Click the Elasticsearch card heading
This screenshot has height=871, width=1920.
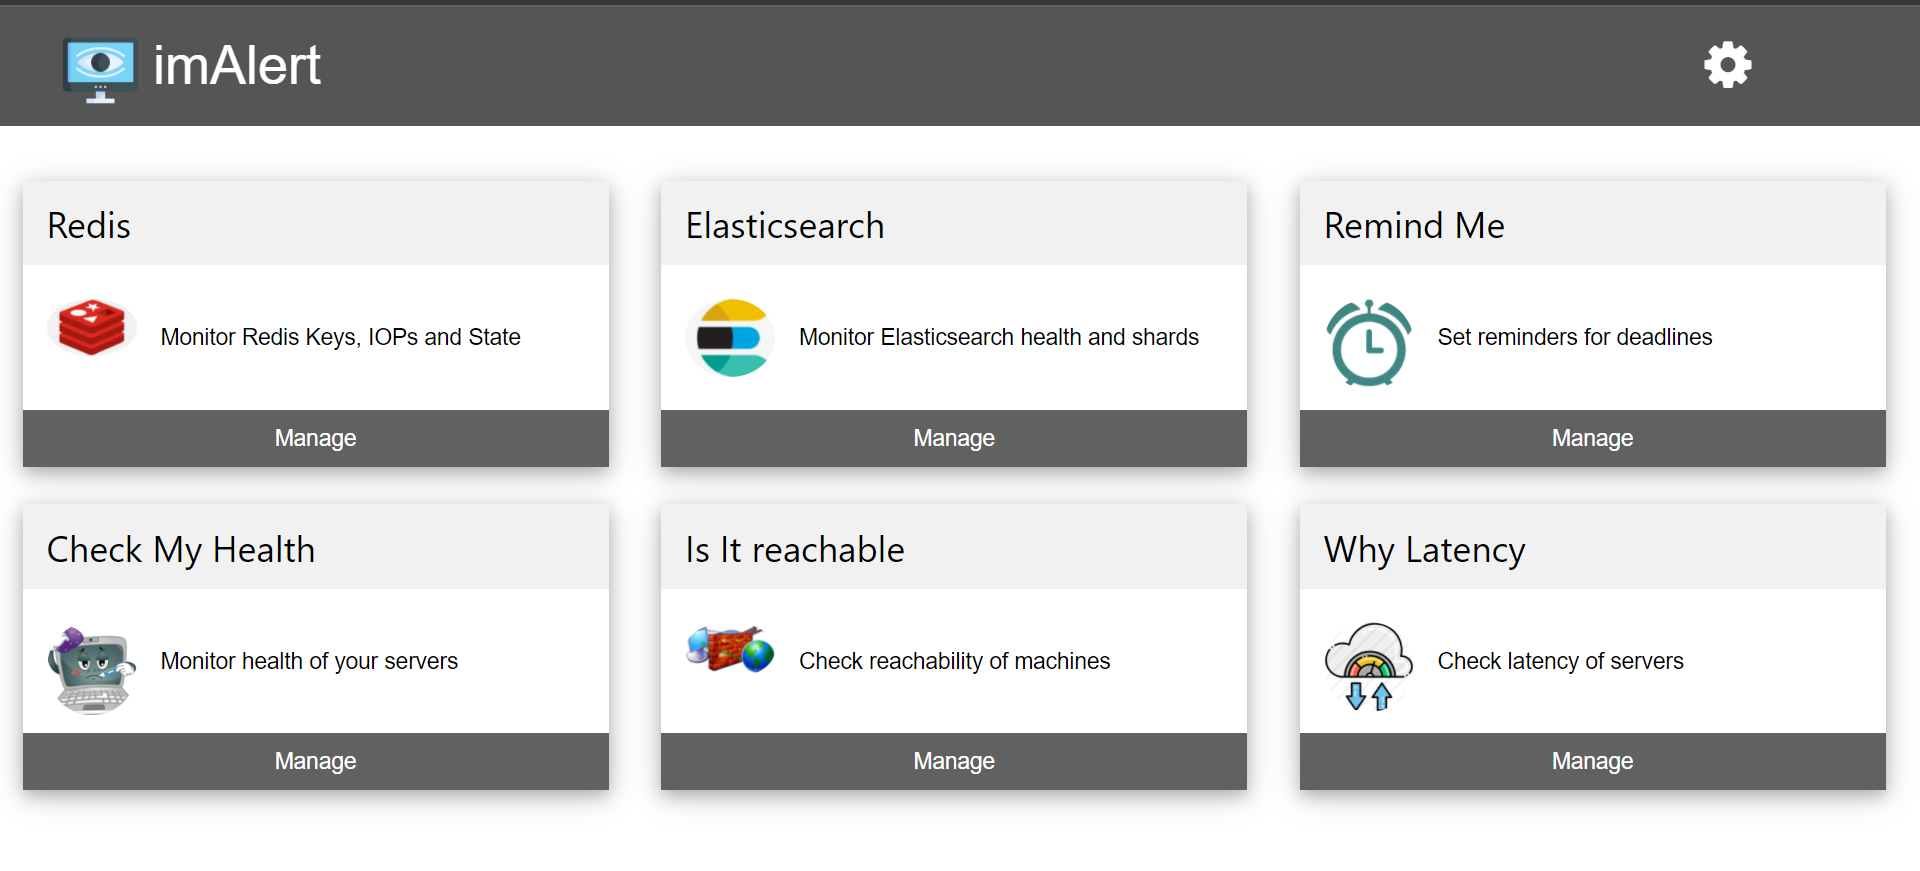(785, 226)
